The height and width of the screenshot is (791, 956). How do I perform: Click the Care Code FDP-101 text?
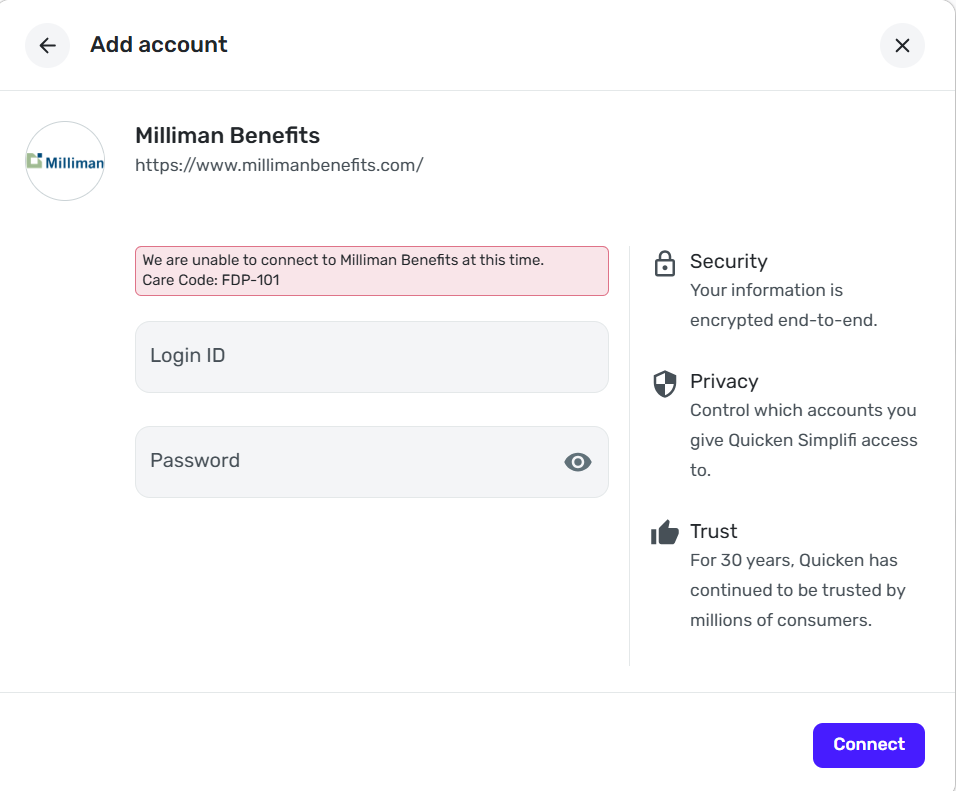click(211, 280)
